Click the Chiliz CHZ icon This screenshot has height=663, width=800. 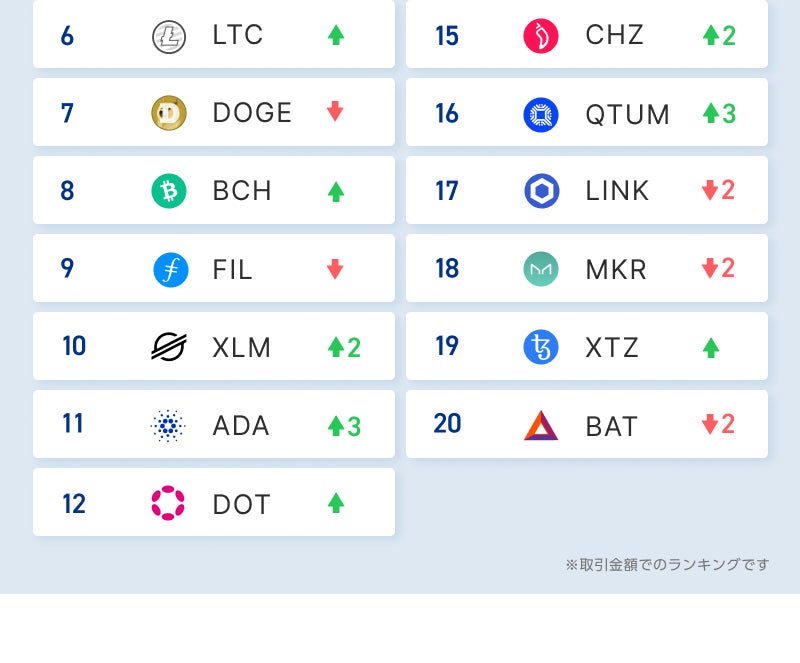click(541, 36)
